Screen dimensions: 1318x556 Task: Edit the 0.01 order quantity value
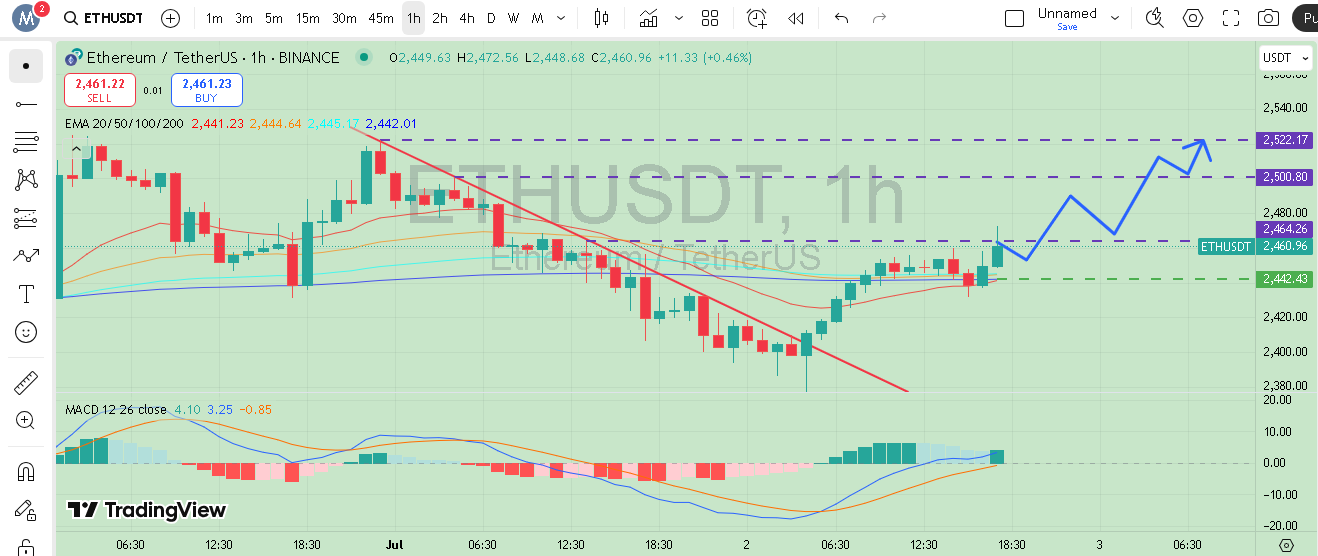click(153, 90)
